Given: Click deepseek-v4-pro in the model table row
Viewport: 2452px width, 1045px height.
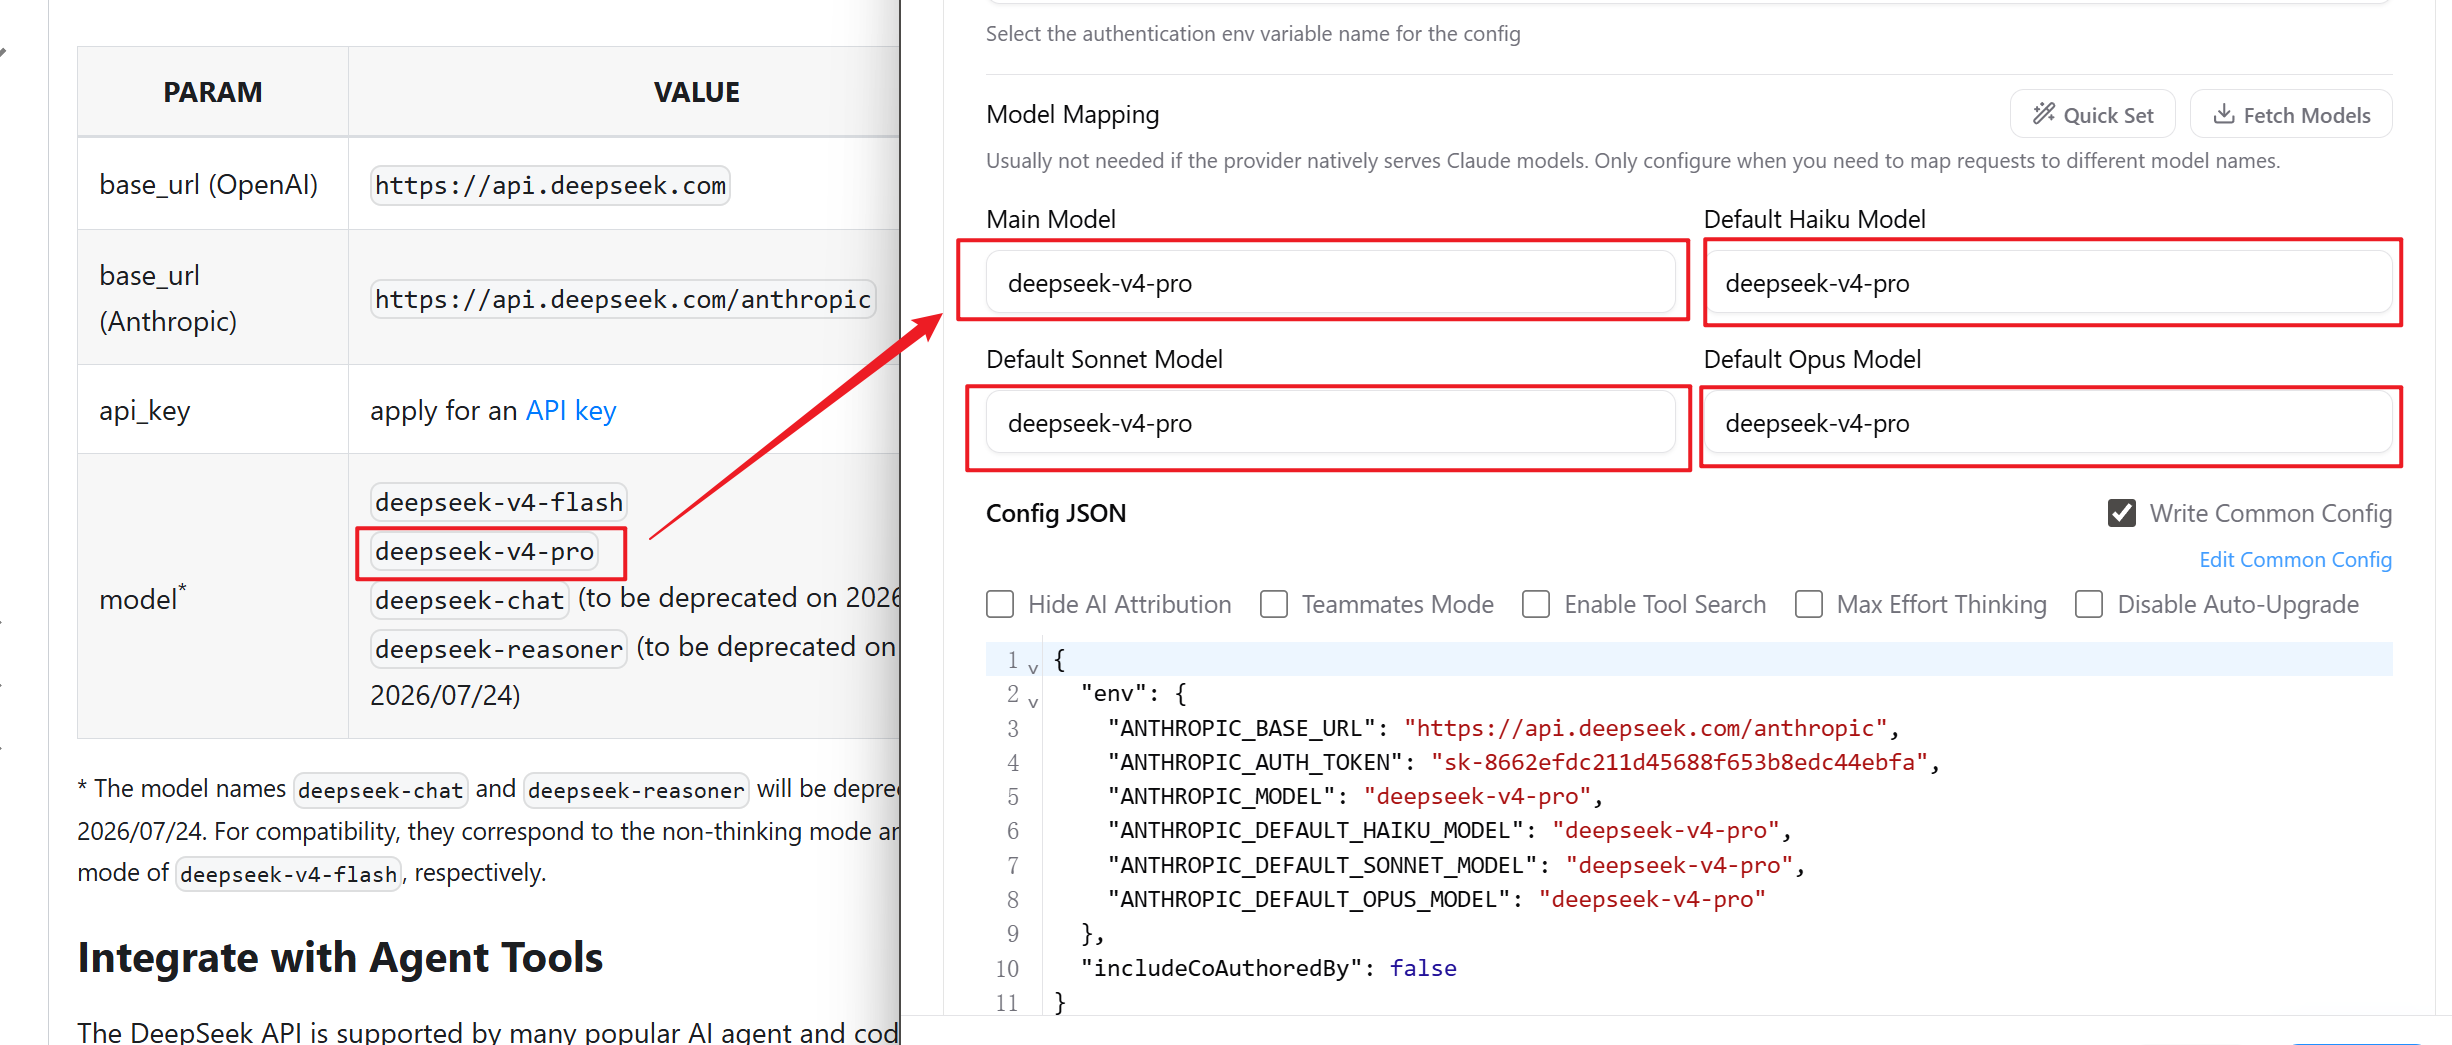Looking at the screenshot, I should pos(485,551).
